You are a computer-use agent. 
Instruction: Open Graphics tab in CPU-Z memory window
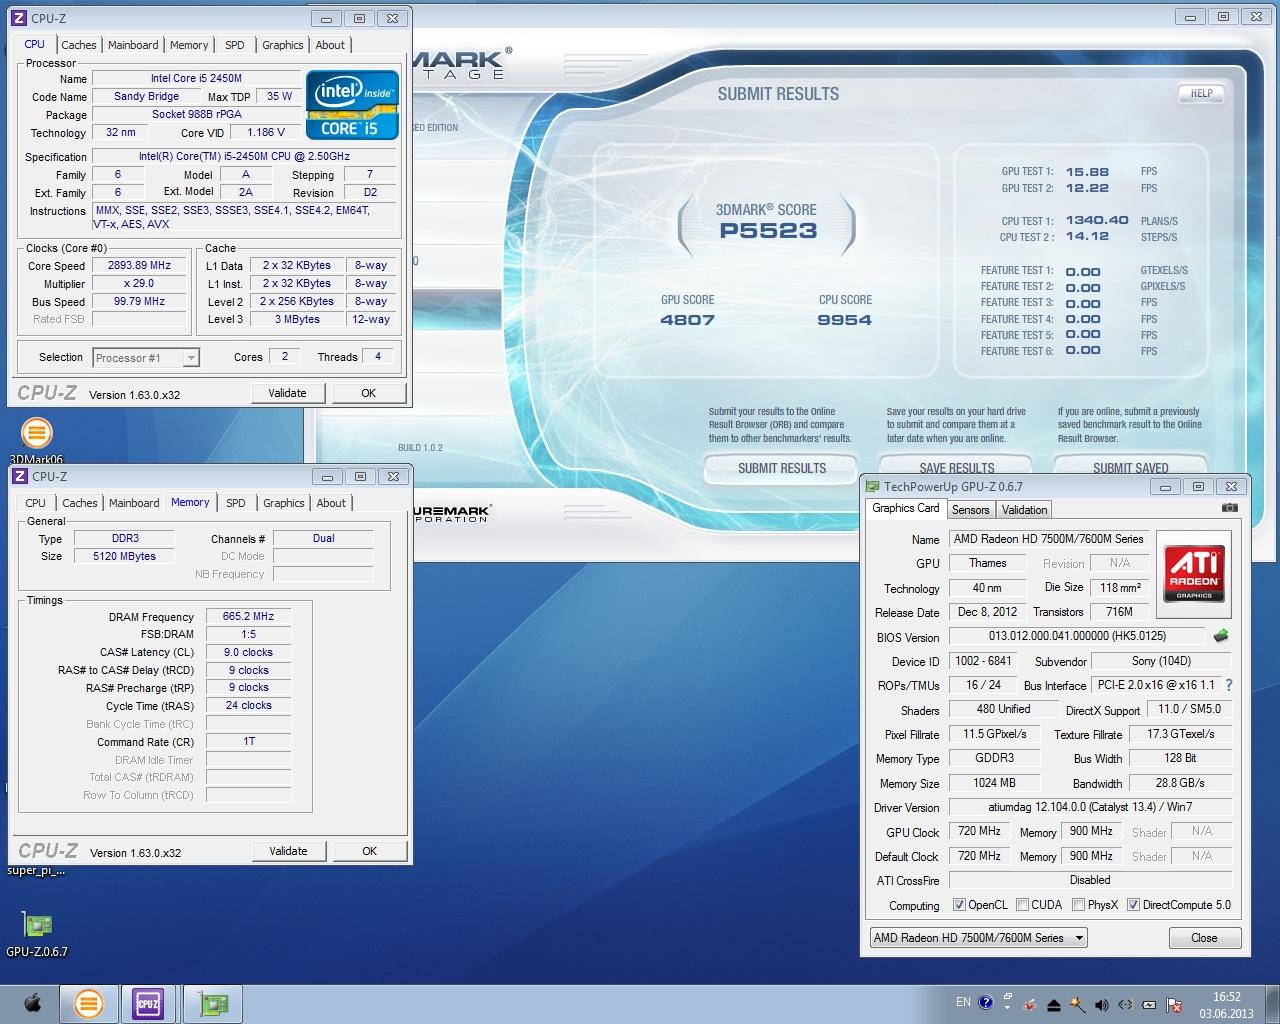tap(284, 503)
